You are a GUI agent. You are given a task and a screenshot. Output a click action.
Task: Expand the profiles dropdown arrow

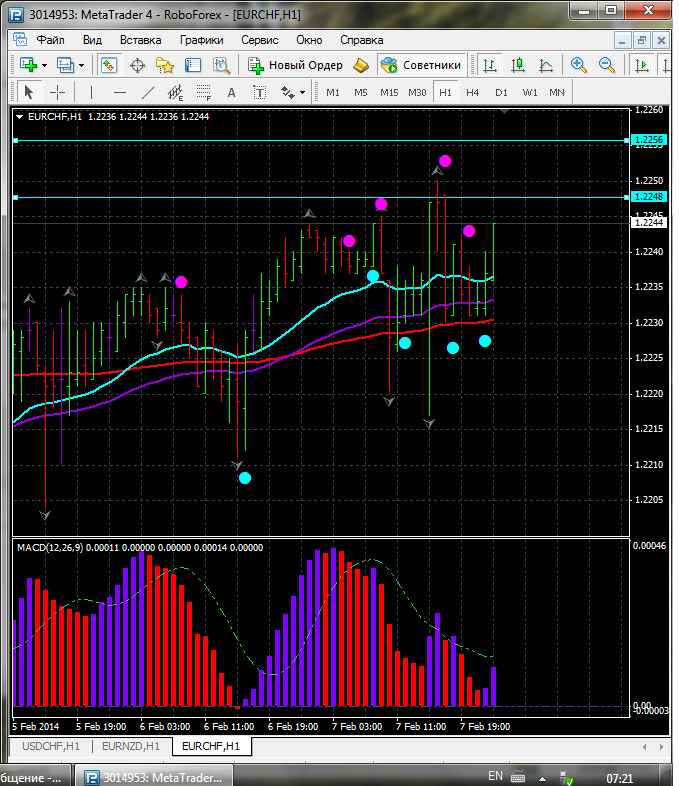82,65
